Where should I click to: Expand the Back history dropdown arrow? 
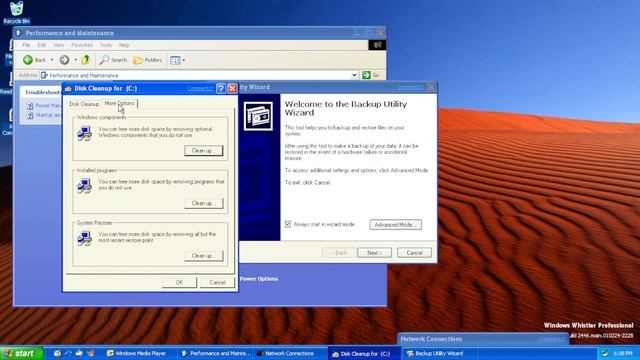pos(52,60)
